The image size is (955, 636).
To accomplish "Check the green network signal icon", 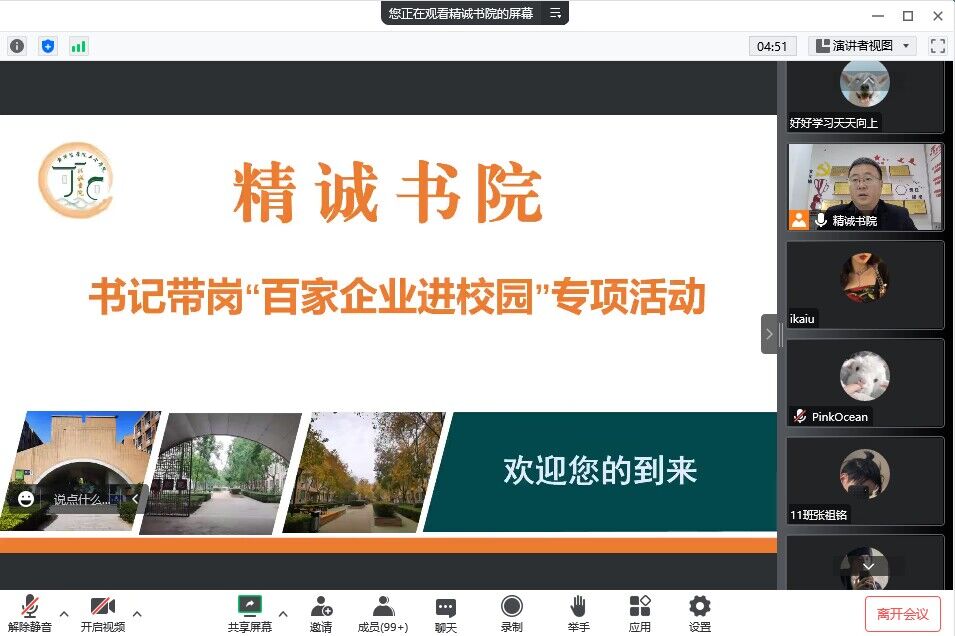I will [78, 46].
